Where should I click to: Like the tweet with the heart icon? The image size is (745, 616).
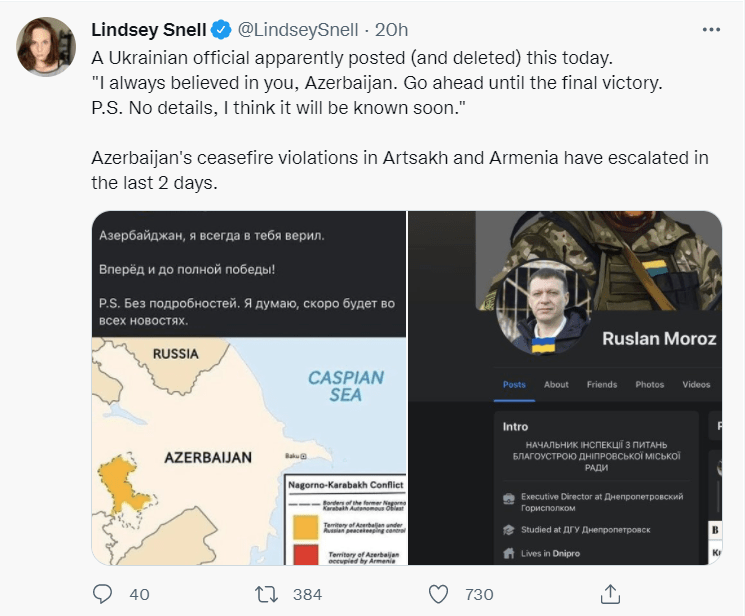438,594
